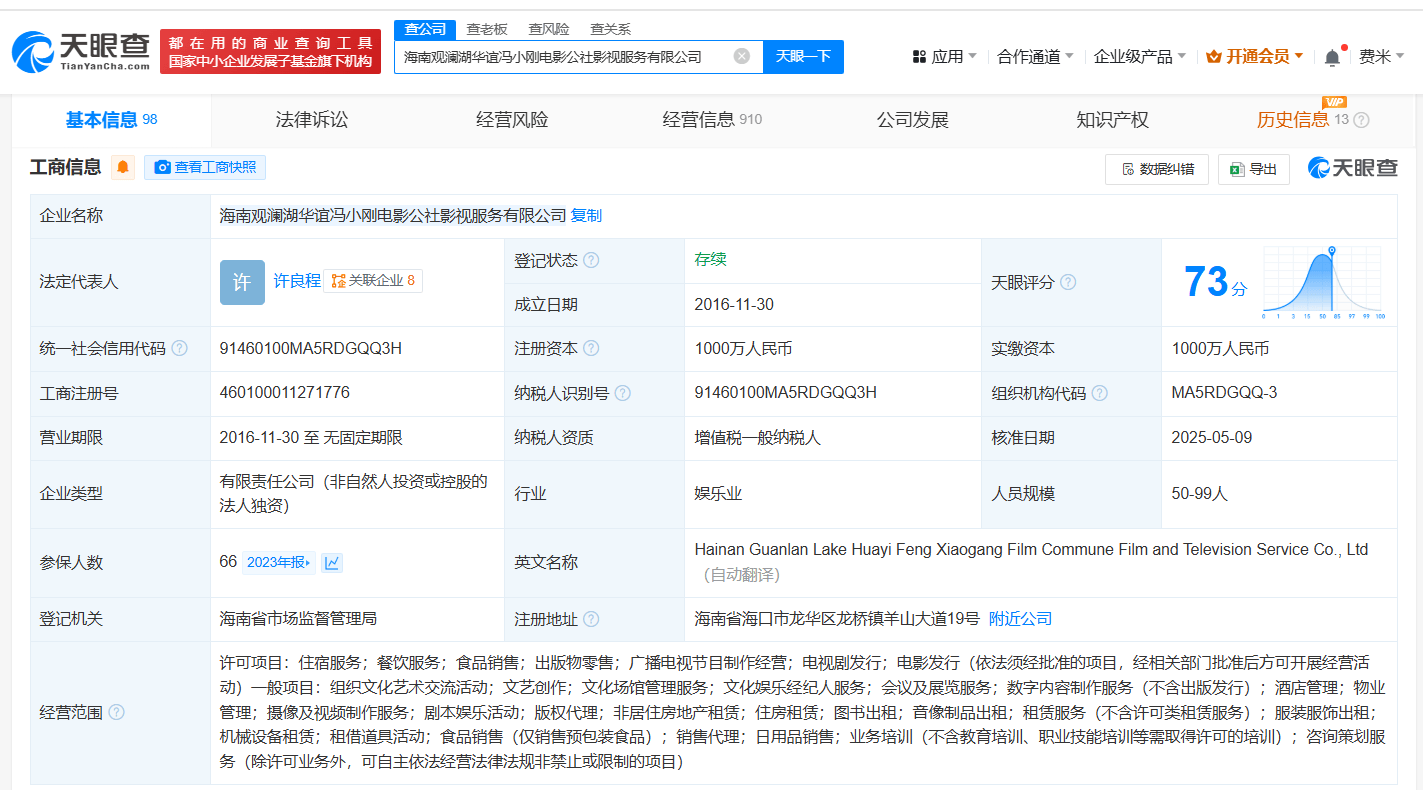The width and height of the screenshot is (1423, 790).
Task: Click help icon beside 经营范围
Action: click(116, 713)
